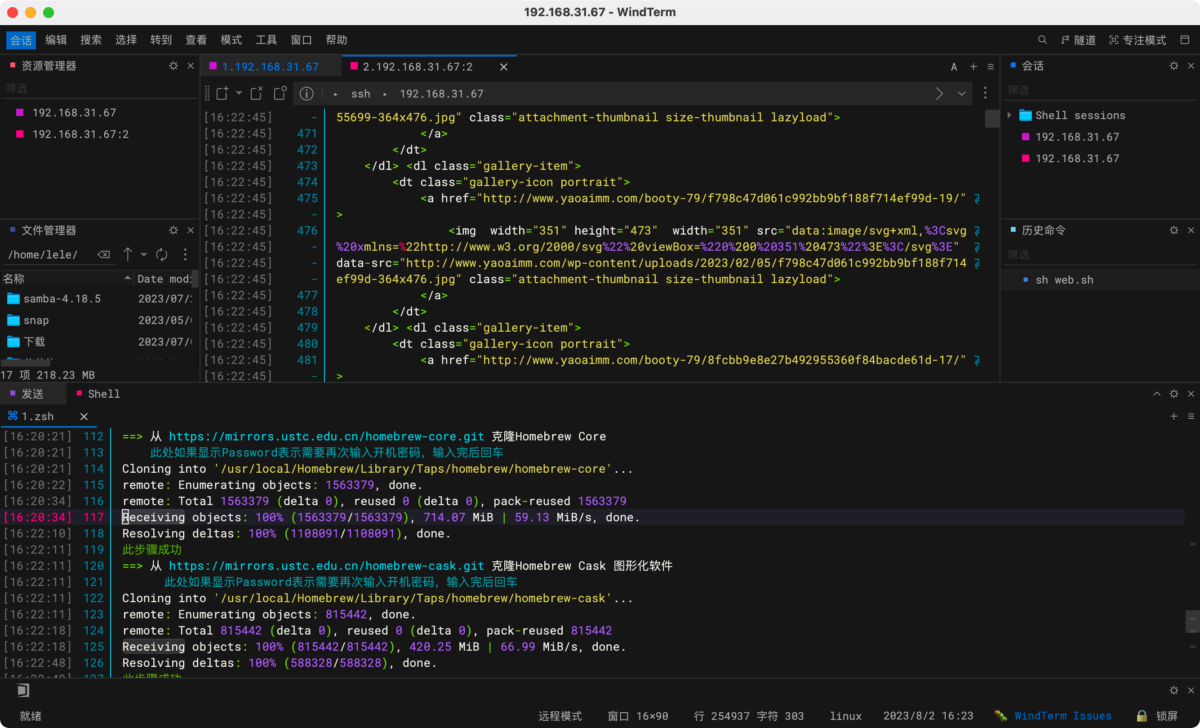1200x728 pixels.
Task: Open settings gear of 文件管理器 panel
Action: click(x=174, y=231)
